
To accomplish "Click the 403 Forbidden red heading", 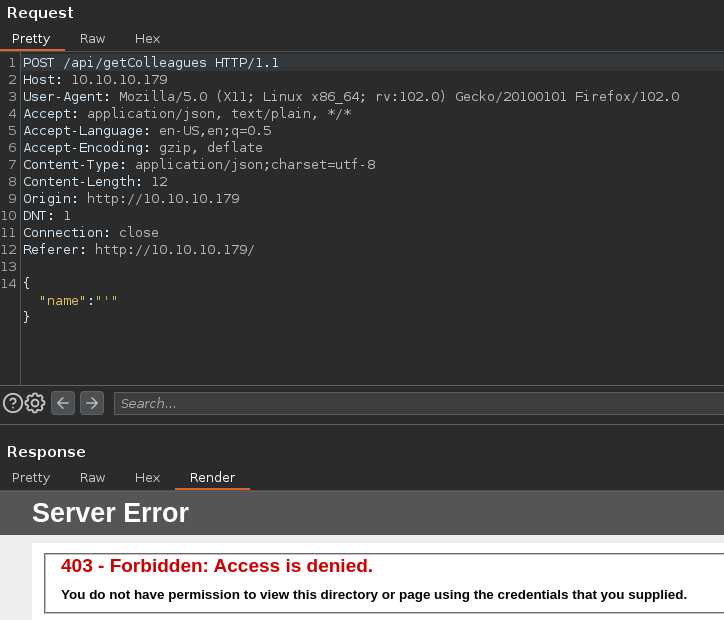I will pos(216,566).
